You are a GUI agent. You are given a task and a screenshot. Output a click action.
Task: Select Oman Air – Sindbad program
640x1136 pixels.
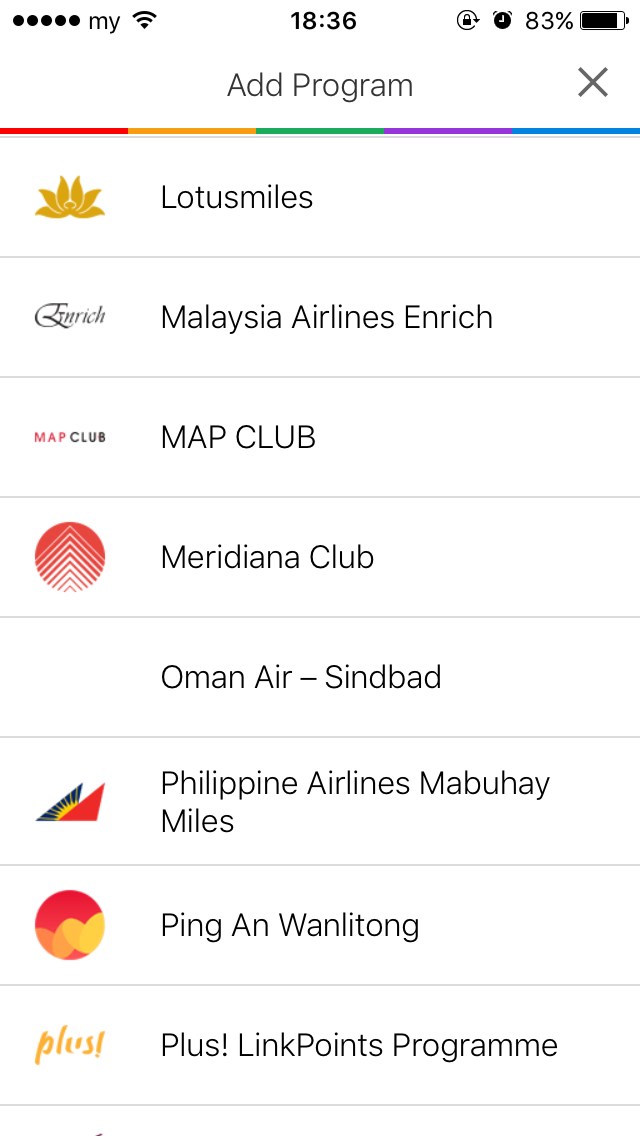coord(301,677)
